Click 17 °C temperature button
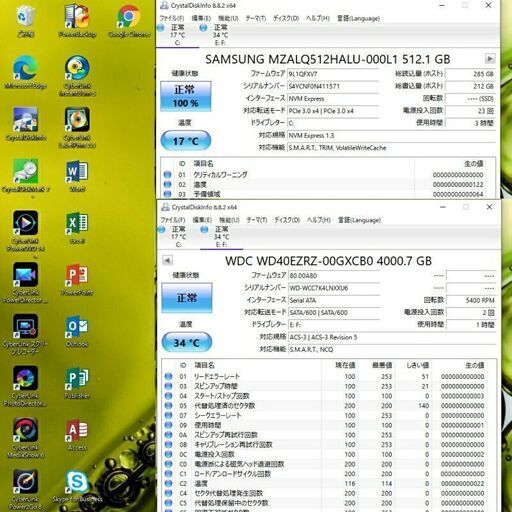This screenshot has height=512, width=512. [186, 141]
